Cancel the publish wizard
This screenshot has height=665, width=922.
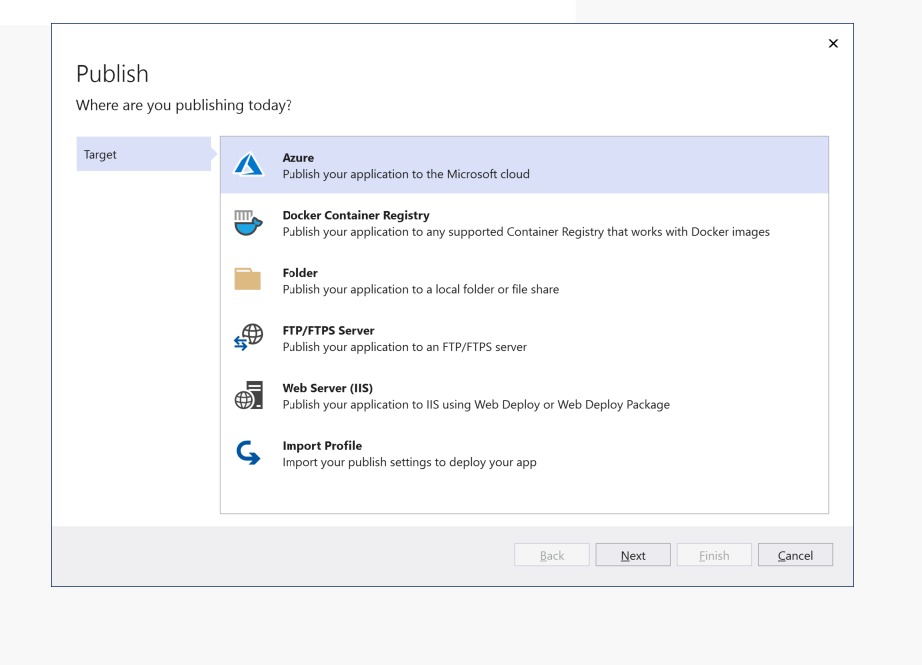pos(794,554)
